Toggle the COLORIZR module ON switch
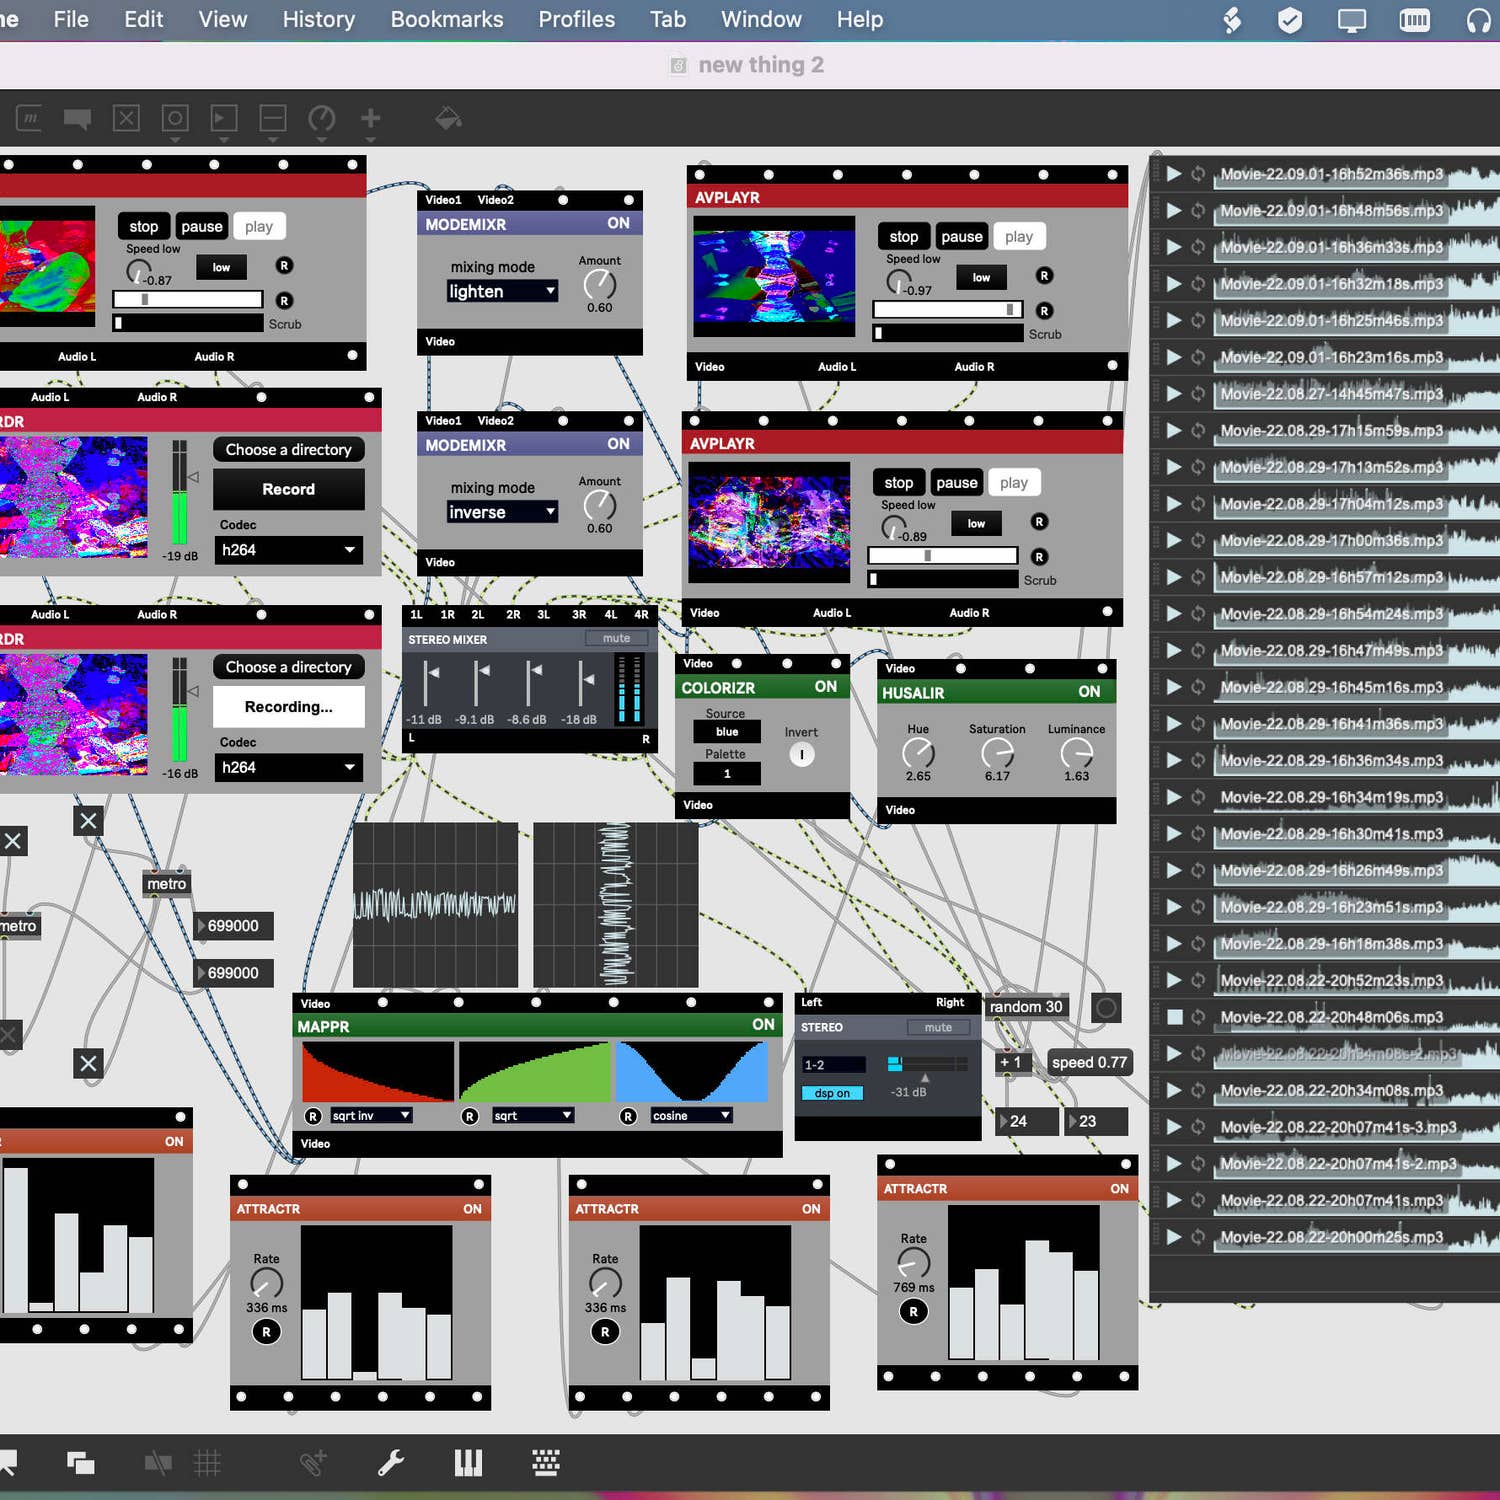 point(825,687)
